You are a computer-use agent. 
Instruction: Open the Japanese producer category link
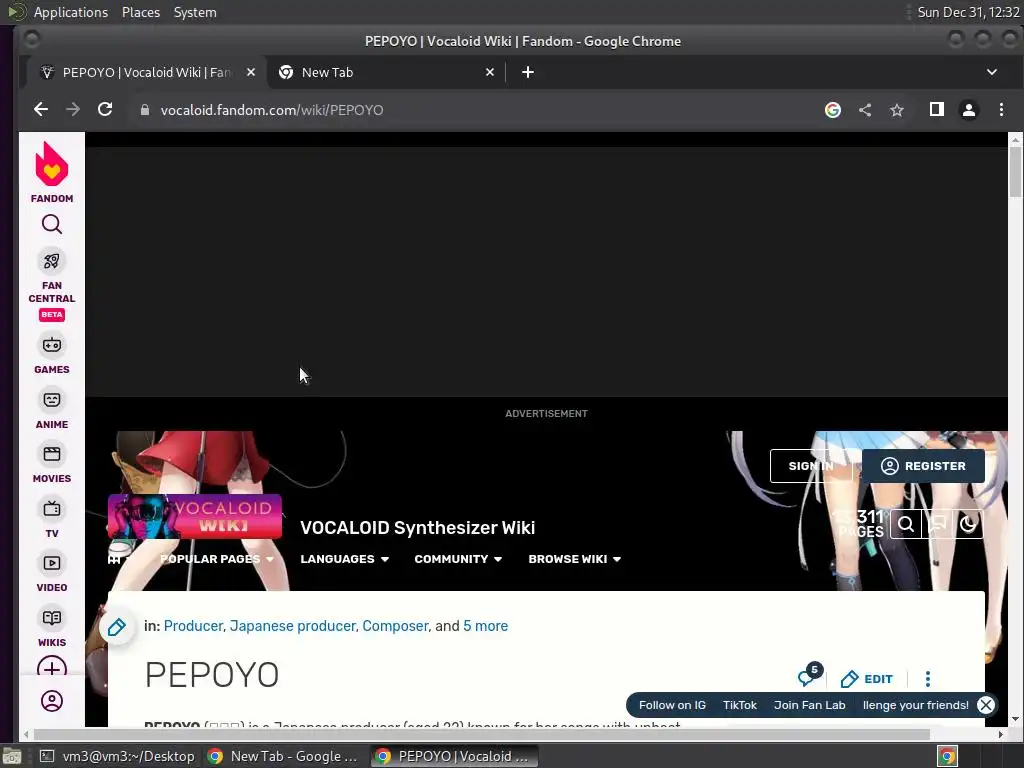point(293,626)
